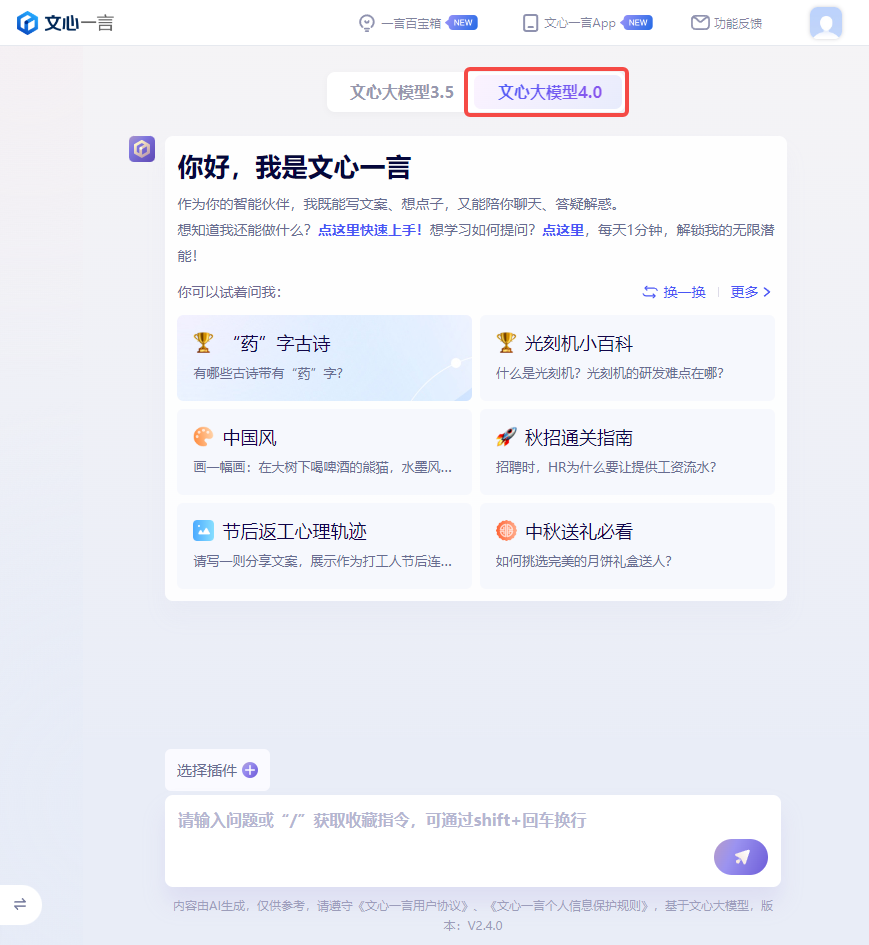This screenshot has width=869, height=945.
Task: Select the 文心大模型4.0 tab
Action: (549, 92)
